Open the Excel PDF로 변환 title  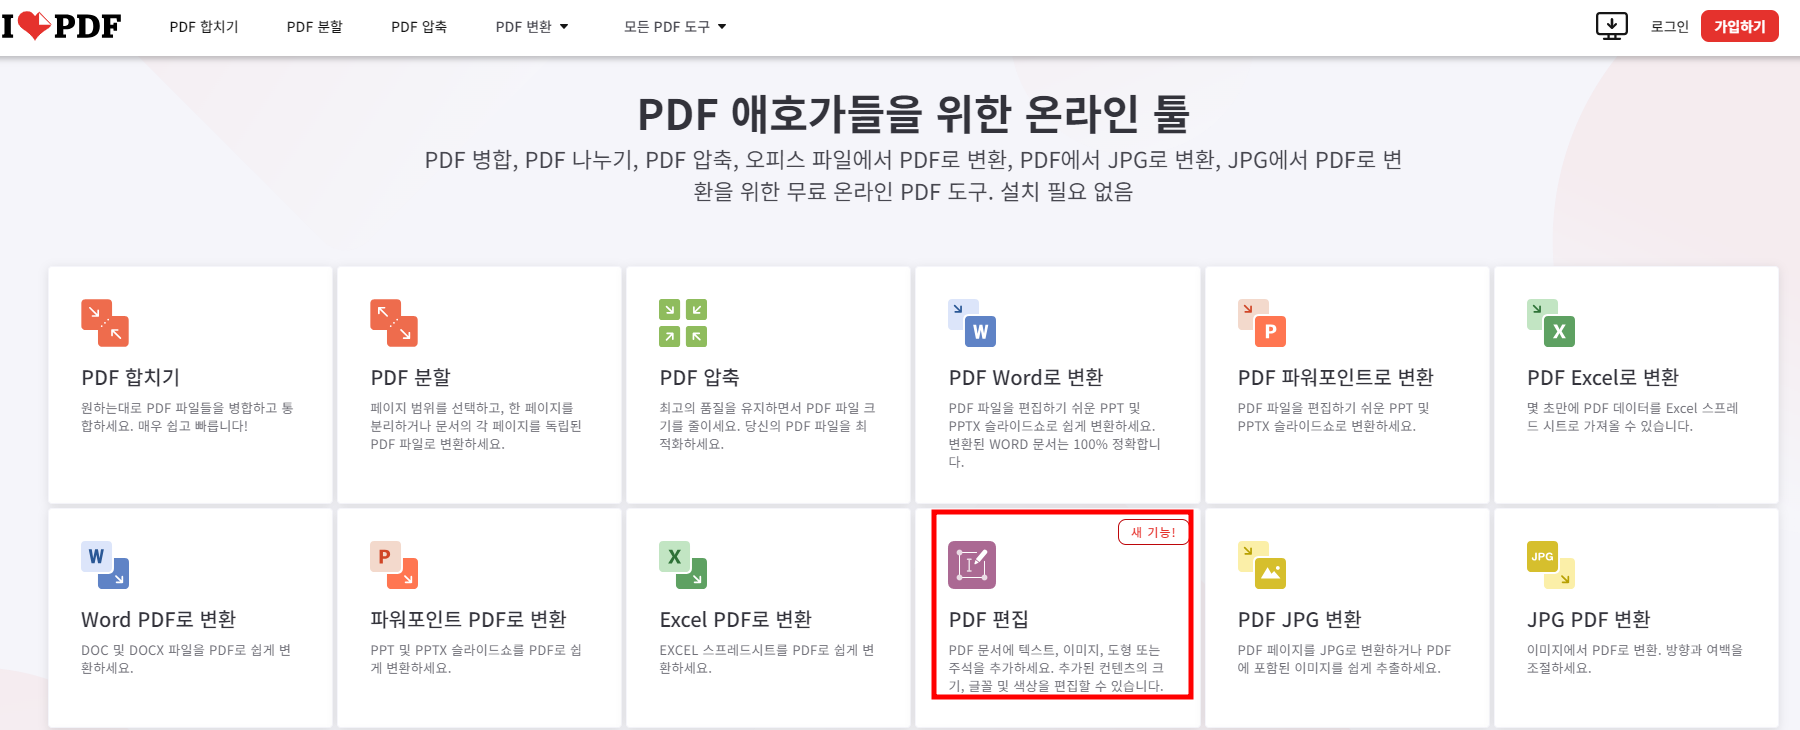(736, 619)
